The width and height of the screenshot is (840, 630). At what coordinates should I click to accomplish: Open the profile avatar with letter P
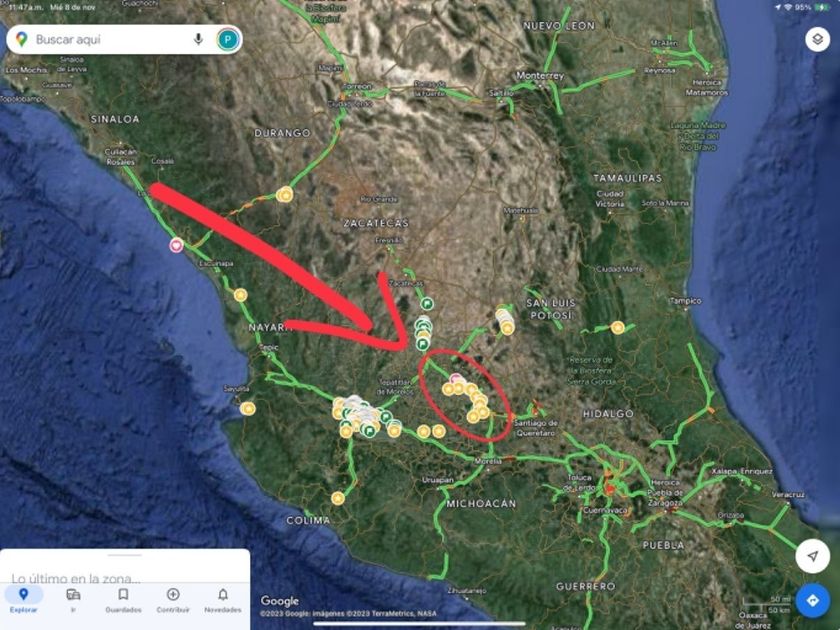[x=228, y=39]
